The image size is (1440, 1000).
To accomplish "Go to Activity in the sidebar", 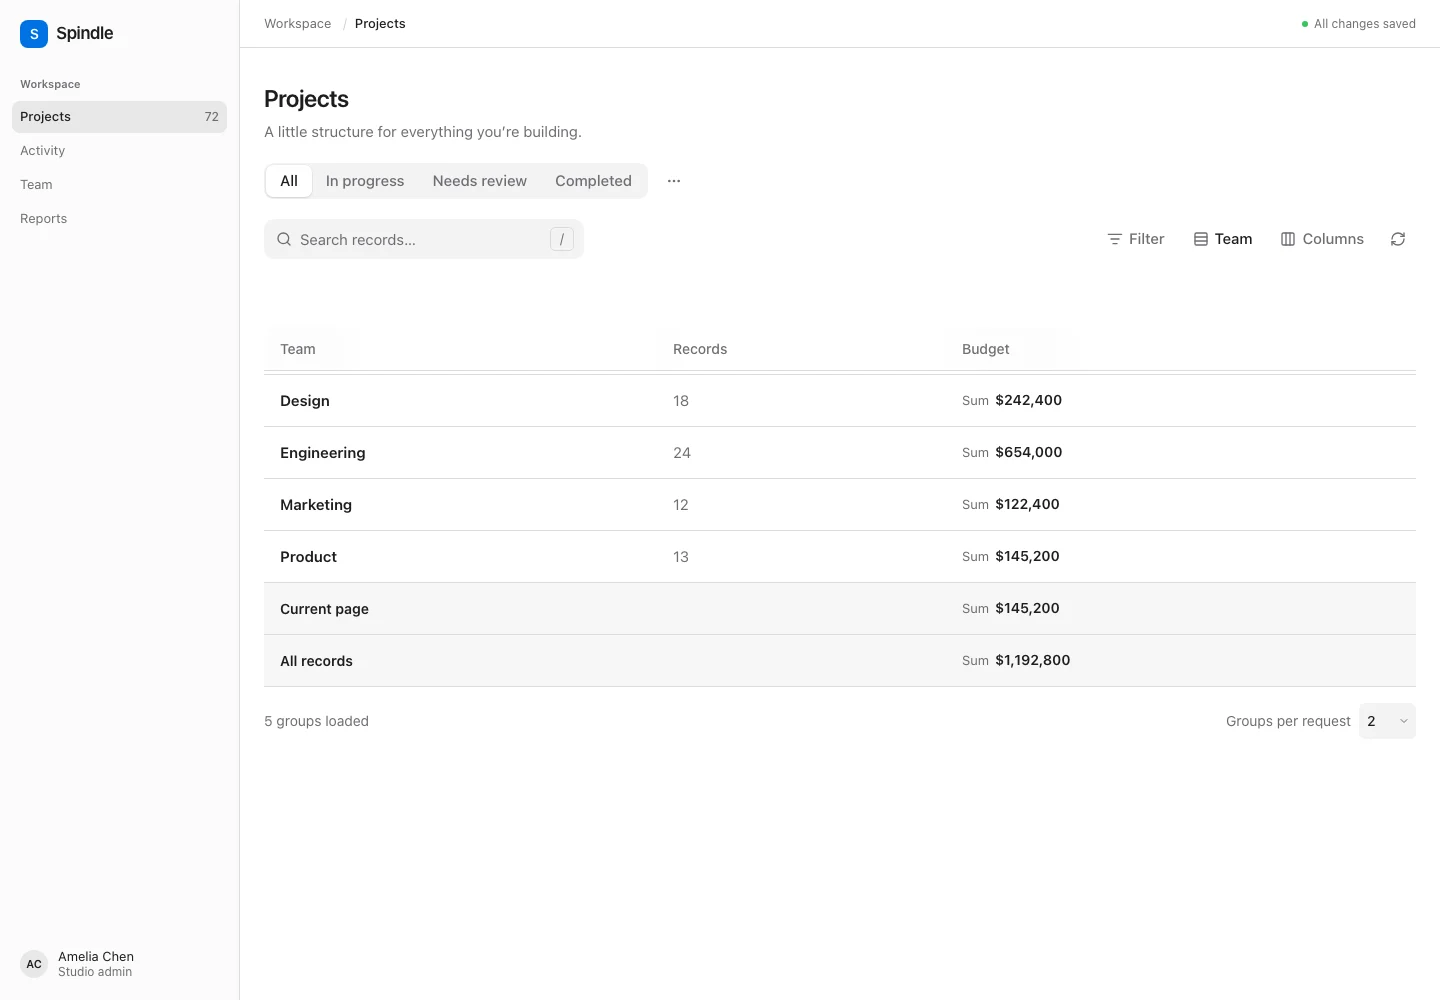I will [120, 151].
